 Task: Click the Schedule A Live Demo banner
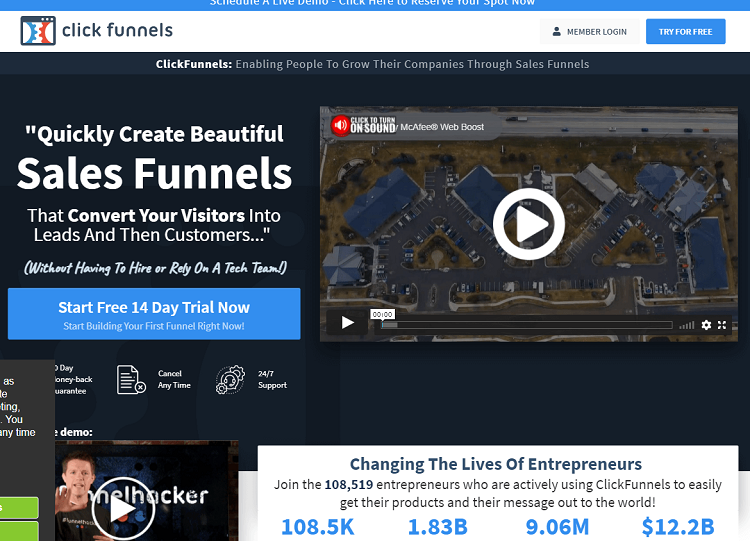point(372,3)
